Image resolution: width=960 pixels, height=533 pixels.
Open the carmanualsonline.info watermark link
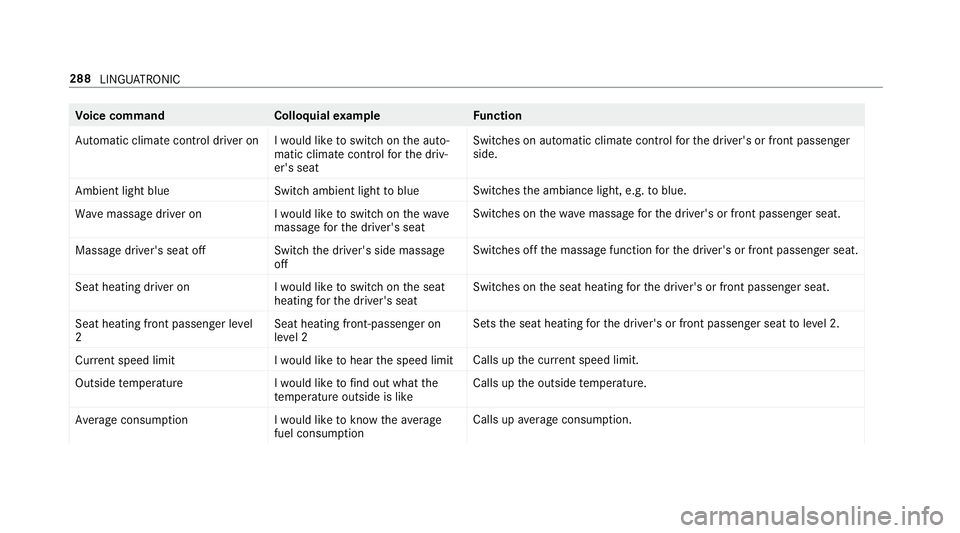coord(812,515)
